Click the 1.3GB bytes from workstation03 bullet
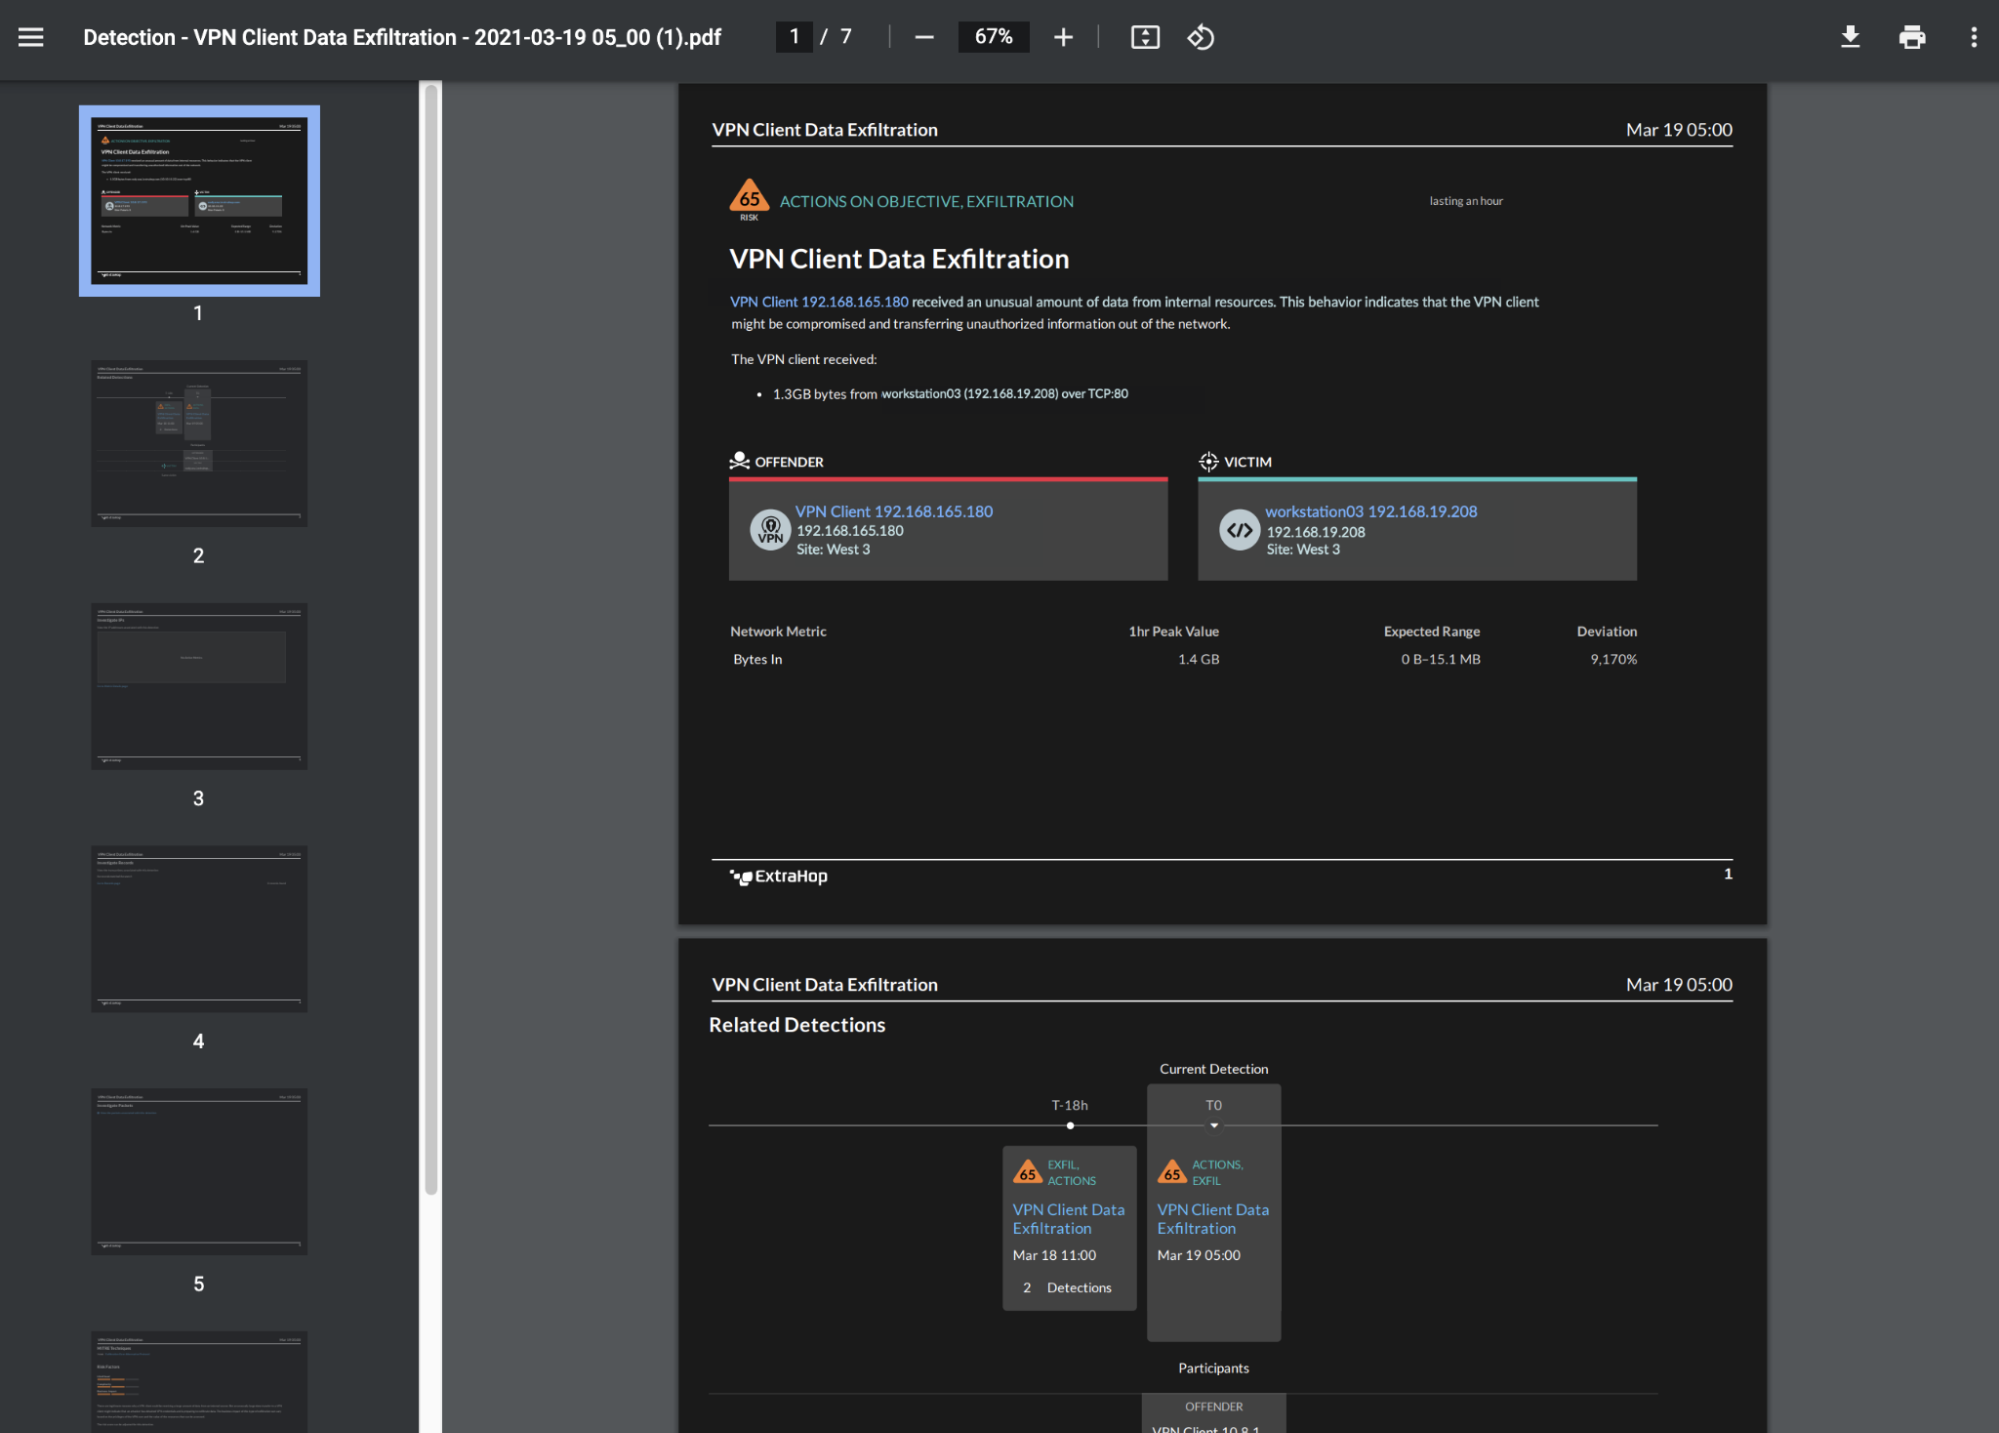The height and width of the screenshot is (1433, 1999). point(950,394)
